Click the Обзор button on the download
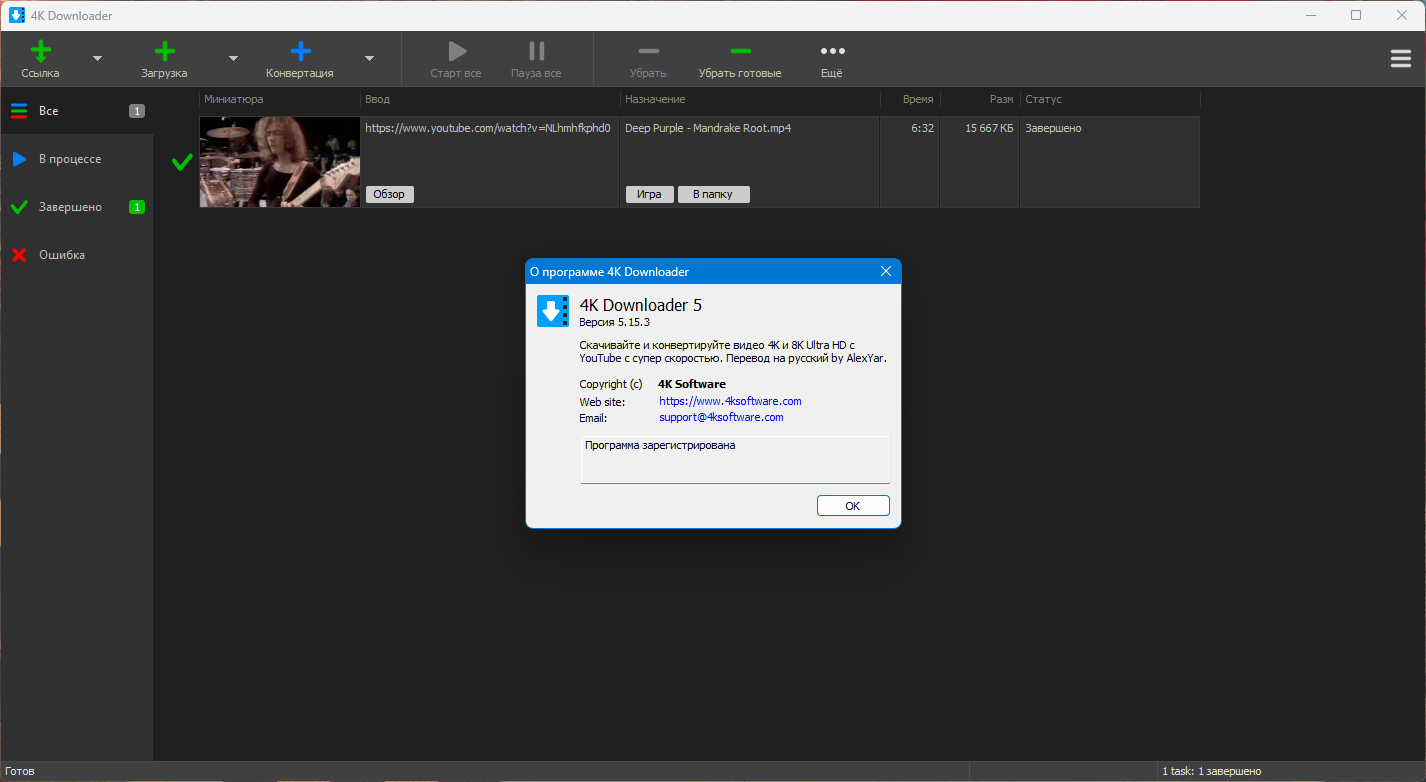The image size is (1426, 782). point(389,194)
